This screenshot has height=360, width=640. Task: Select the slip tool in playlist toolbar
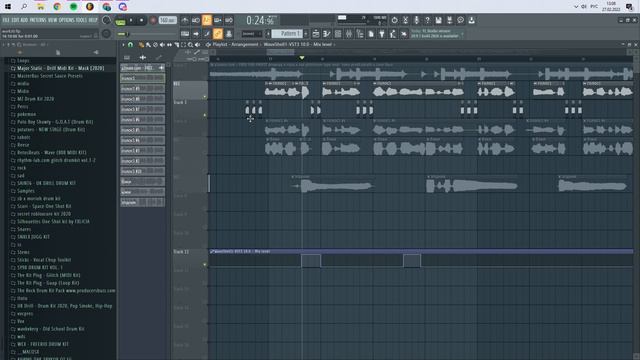click(x=169, y=44)
